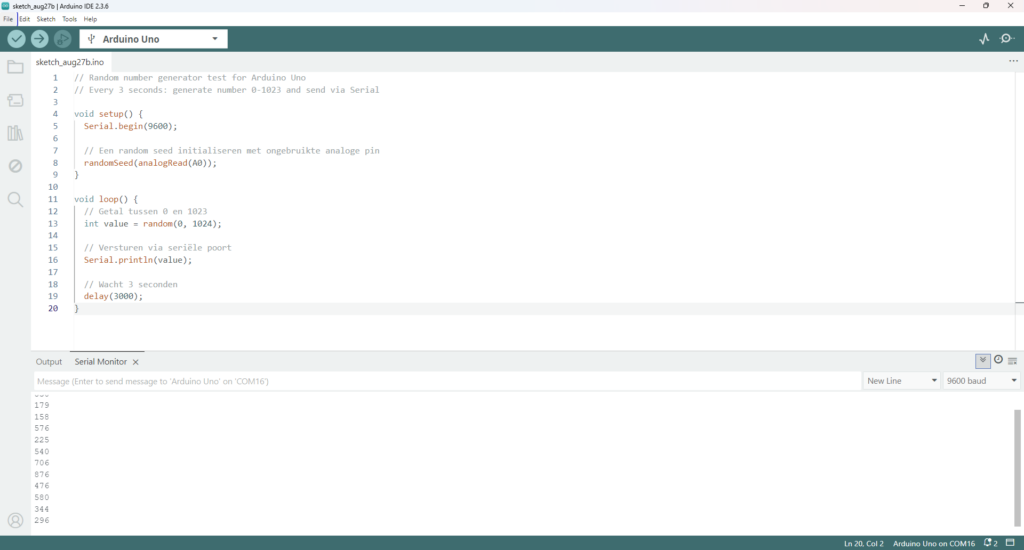
Task: Open the New Line ending dropdown
Action: 902,381
